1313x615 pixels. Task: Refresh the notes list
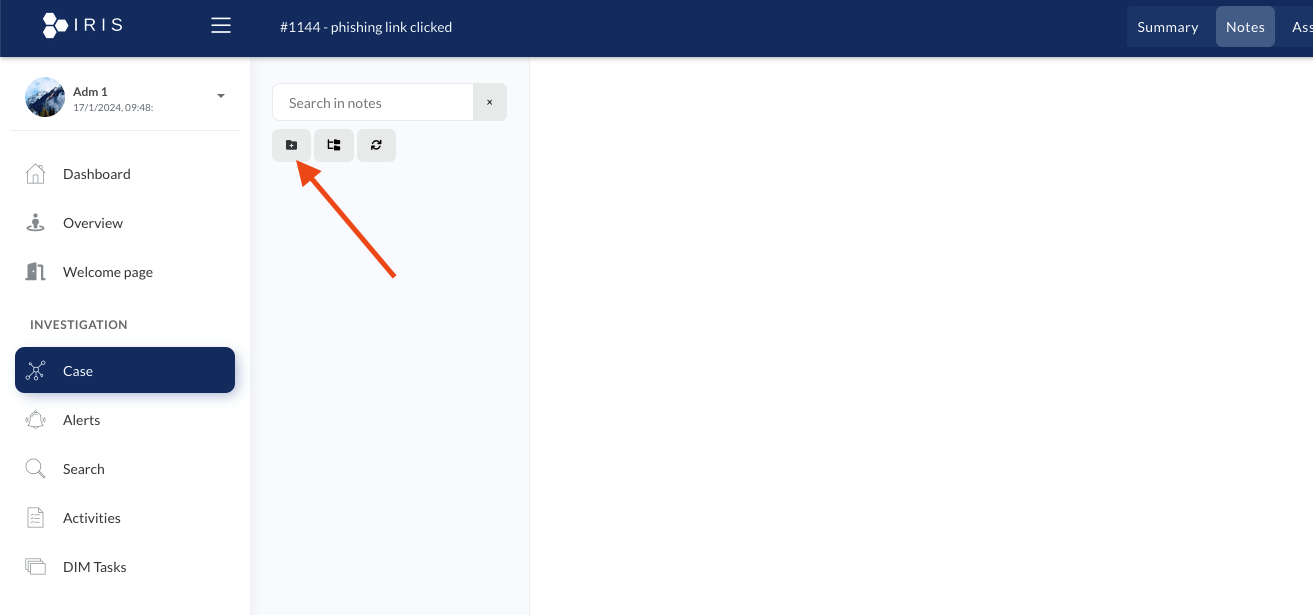tap(376, 145)
